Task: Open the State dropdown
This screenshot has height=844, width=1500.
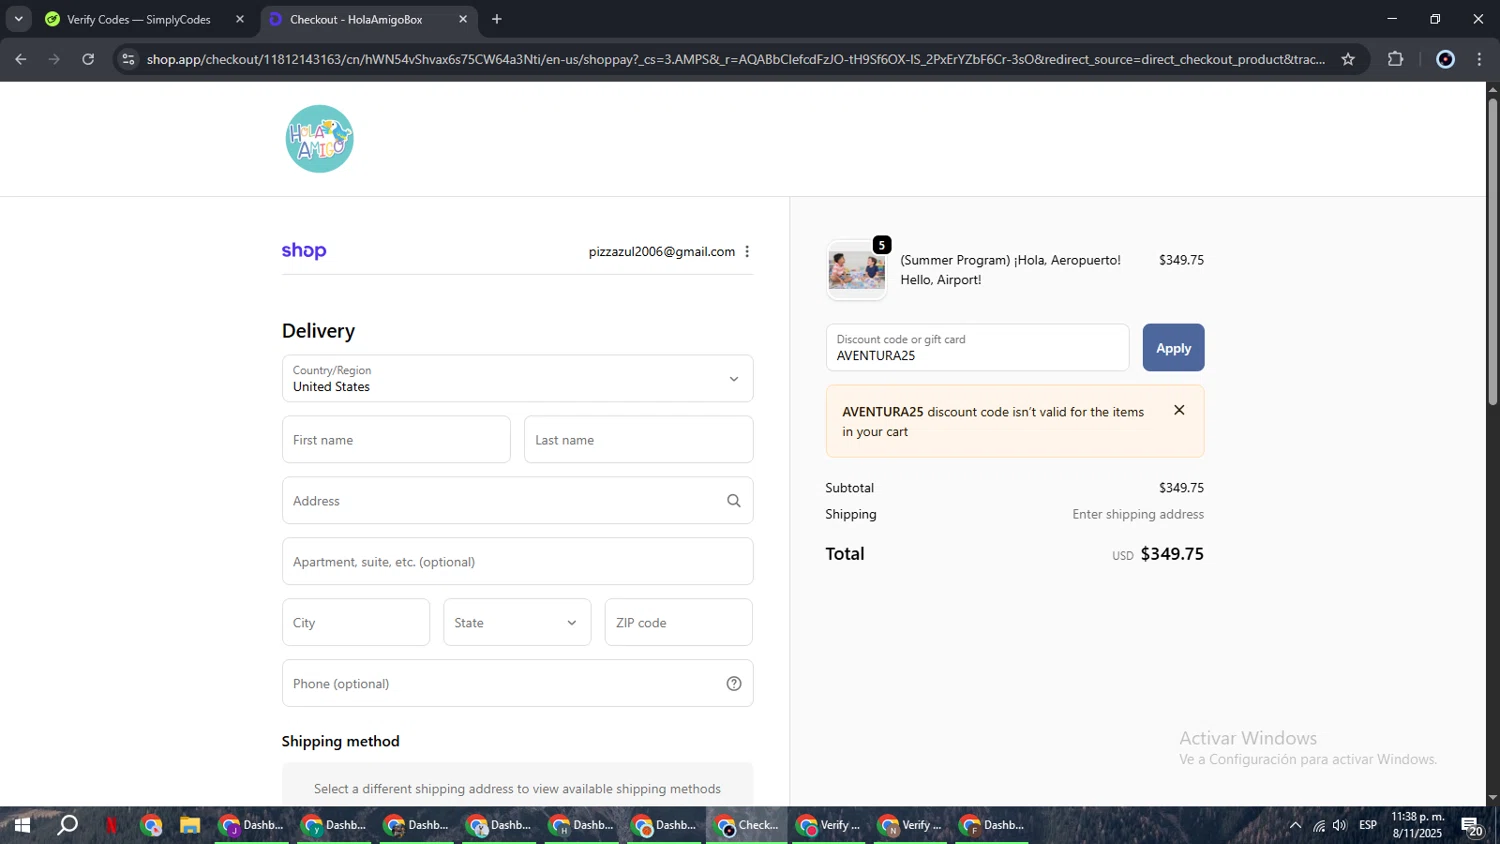Action: [517, 622]
